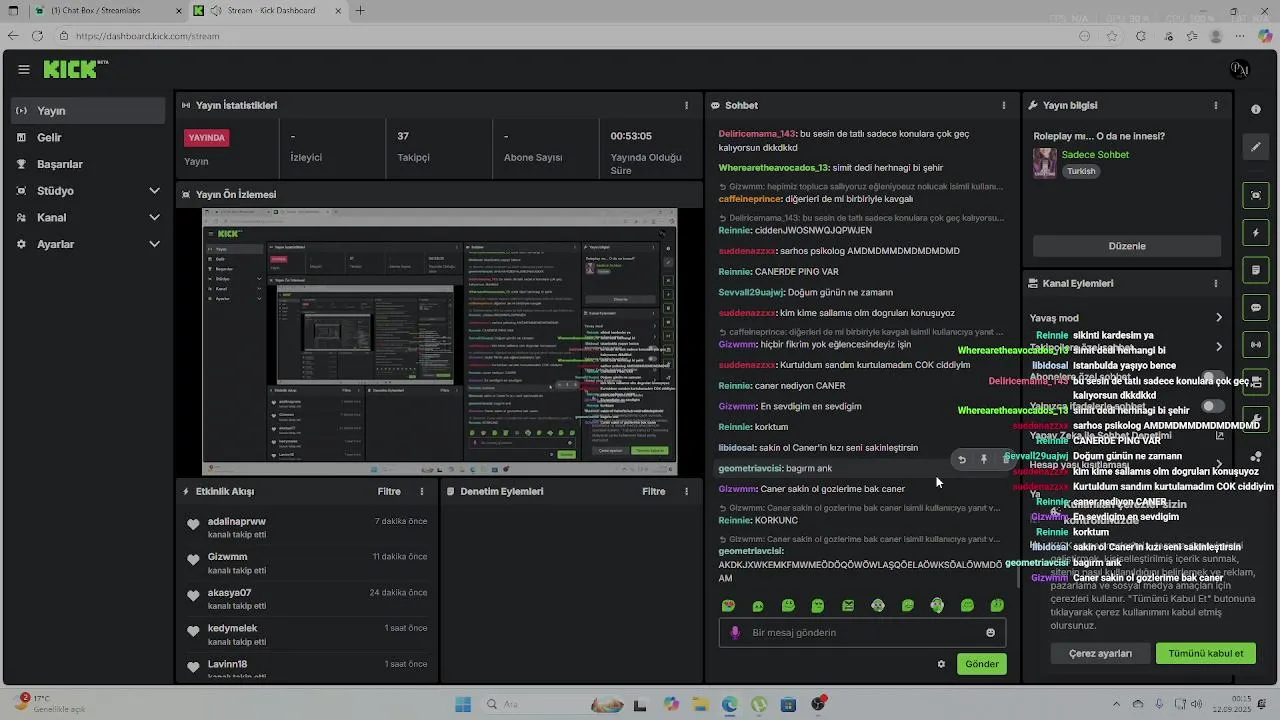Open the Windows Start menu

(463, 704)
